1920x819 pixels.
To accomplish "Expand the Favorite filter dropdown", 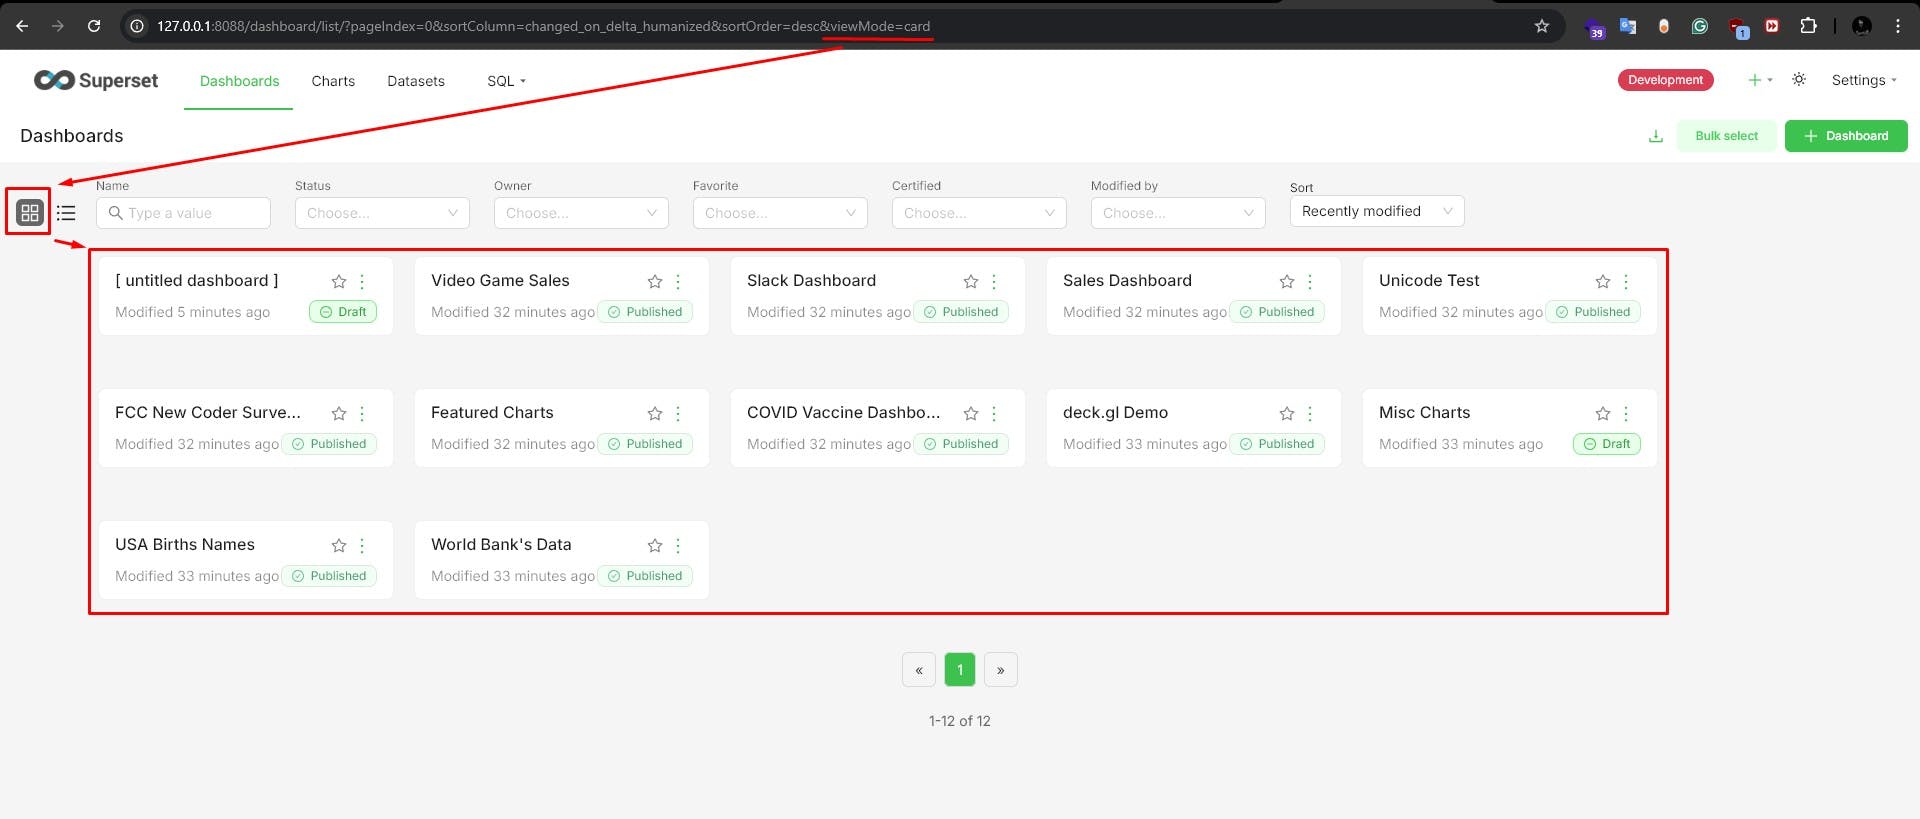I will point(780,213).
